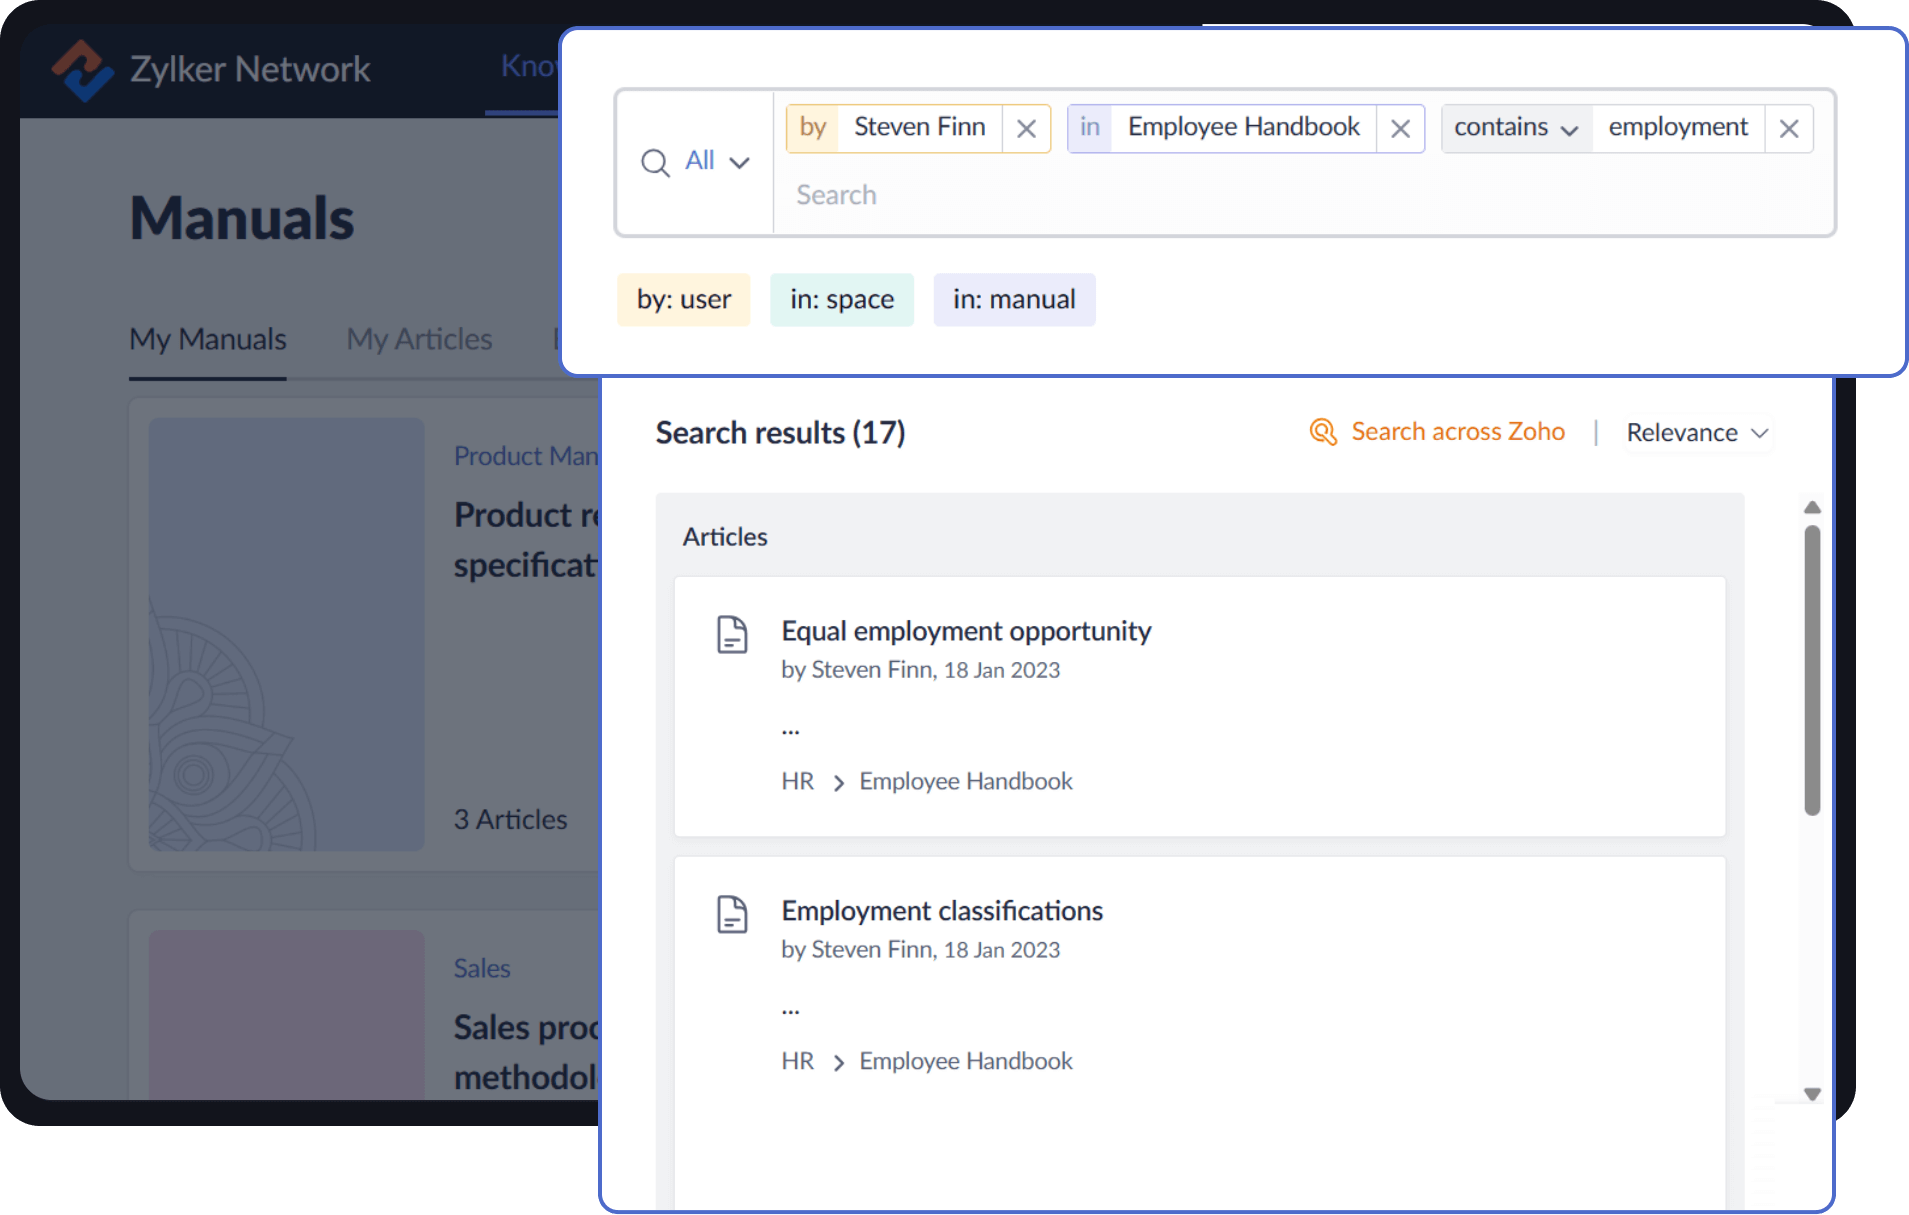Viewport: 1909px width, 1215px height.
Task: Click the Search across Zoho magnifier icon
Action: pos(1322,431)
